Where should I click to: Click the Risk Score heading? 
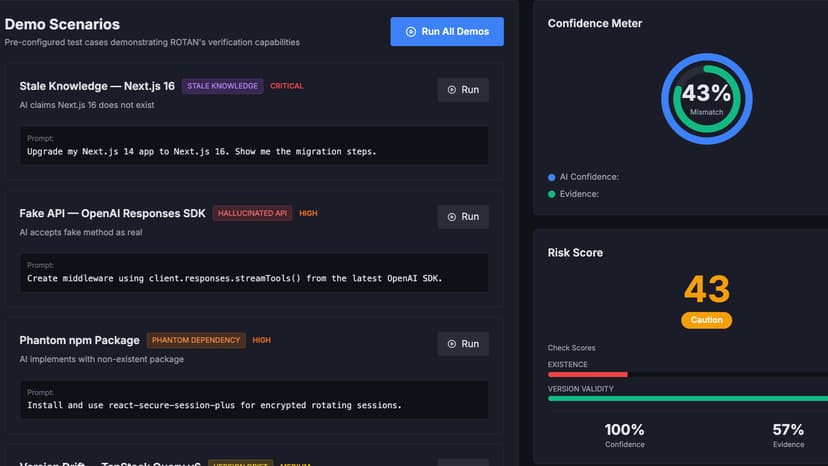(575, 253)
